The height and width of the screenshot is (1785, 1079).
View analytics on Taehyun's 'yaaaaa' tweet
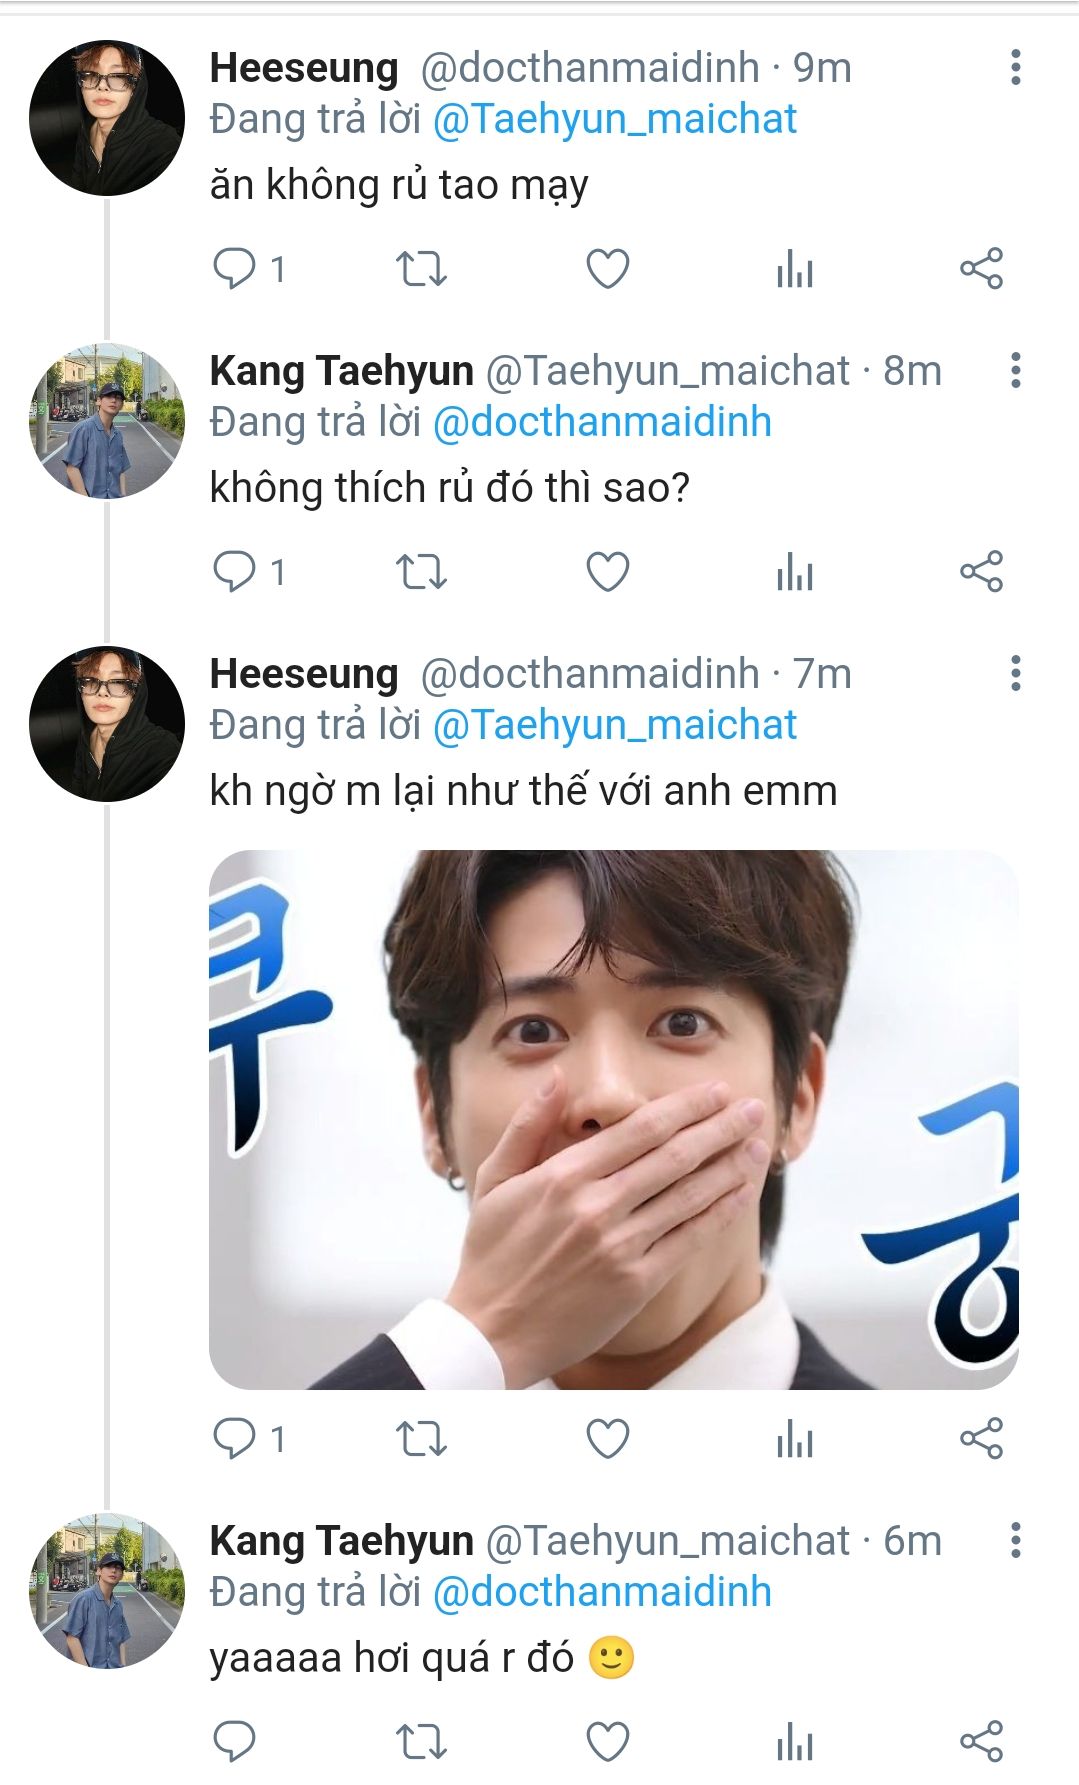[795, 1742]
